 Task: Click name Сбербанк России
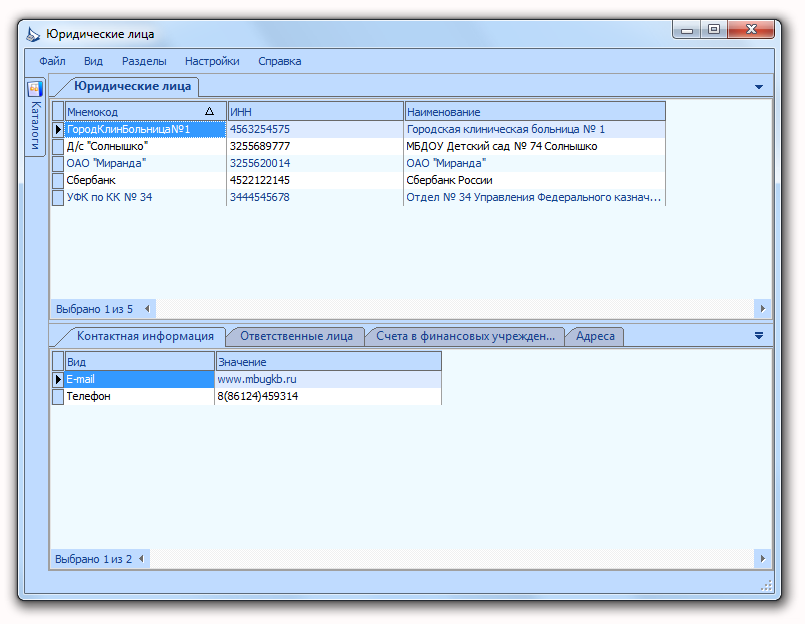tap(449, 180)
